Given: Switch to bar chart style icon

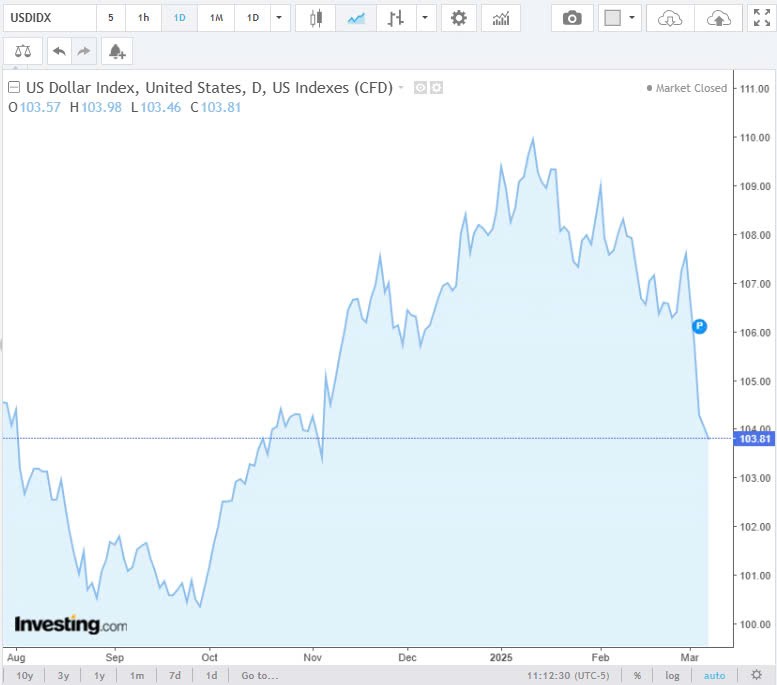Looking at the screenshot, I should coord(395,18).
